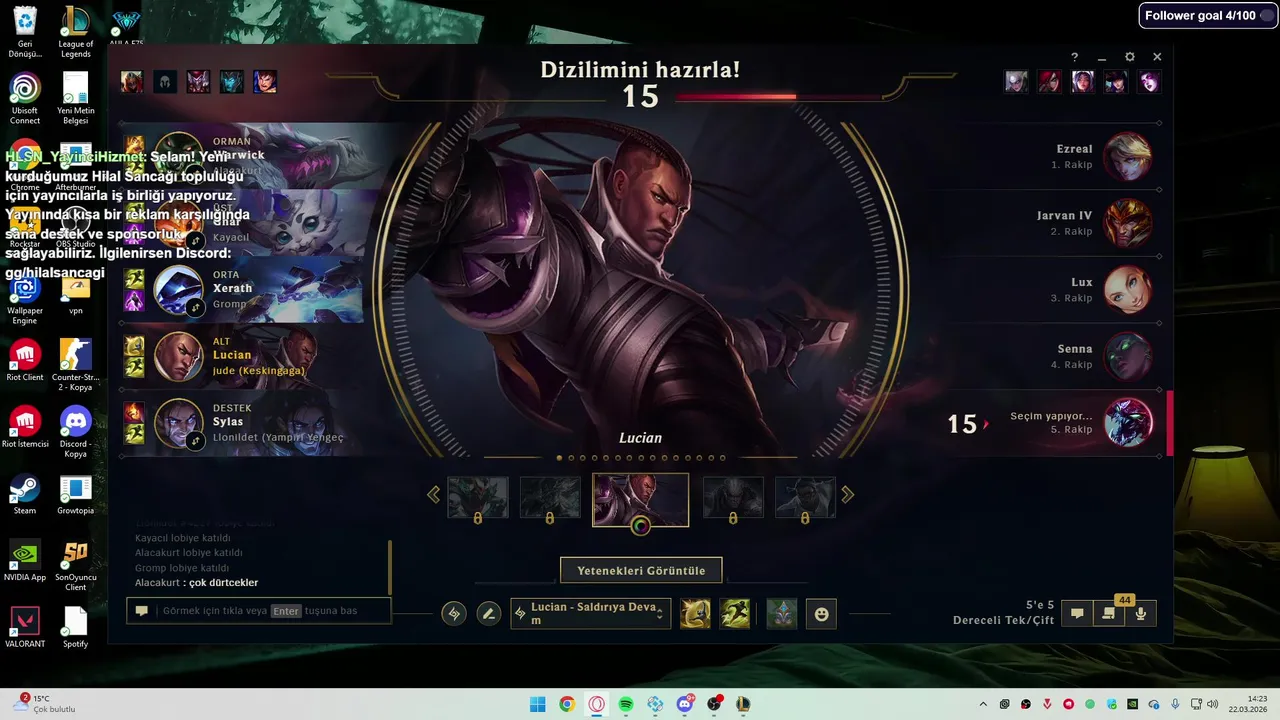Open Windows Start menu
Viewport: 1280px width, 720px height.
tap(537, 704)
